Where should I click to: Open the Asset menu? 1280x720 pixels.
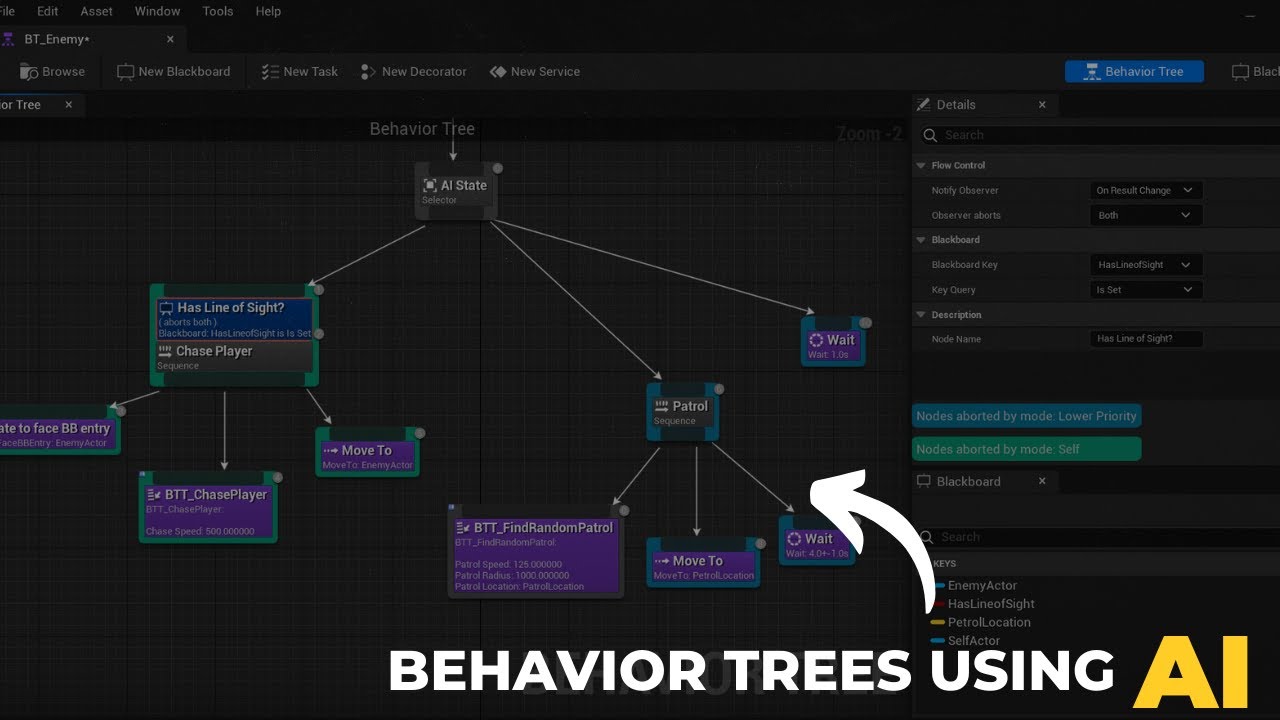[97, 11]
